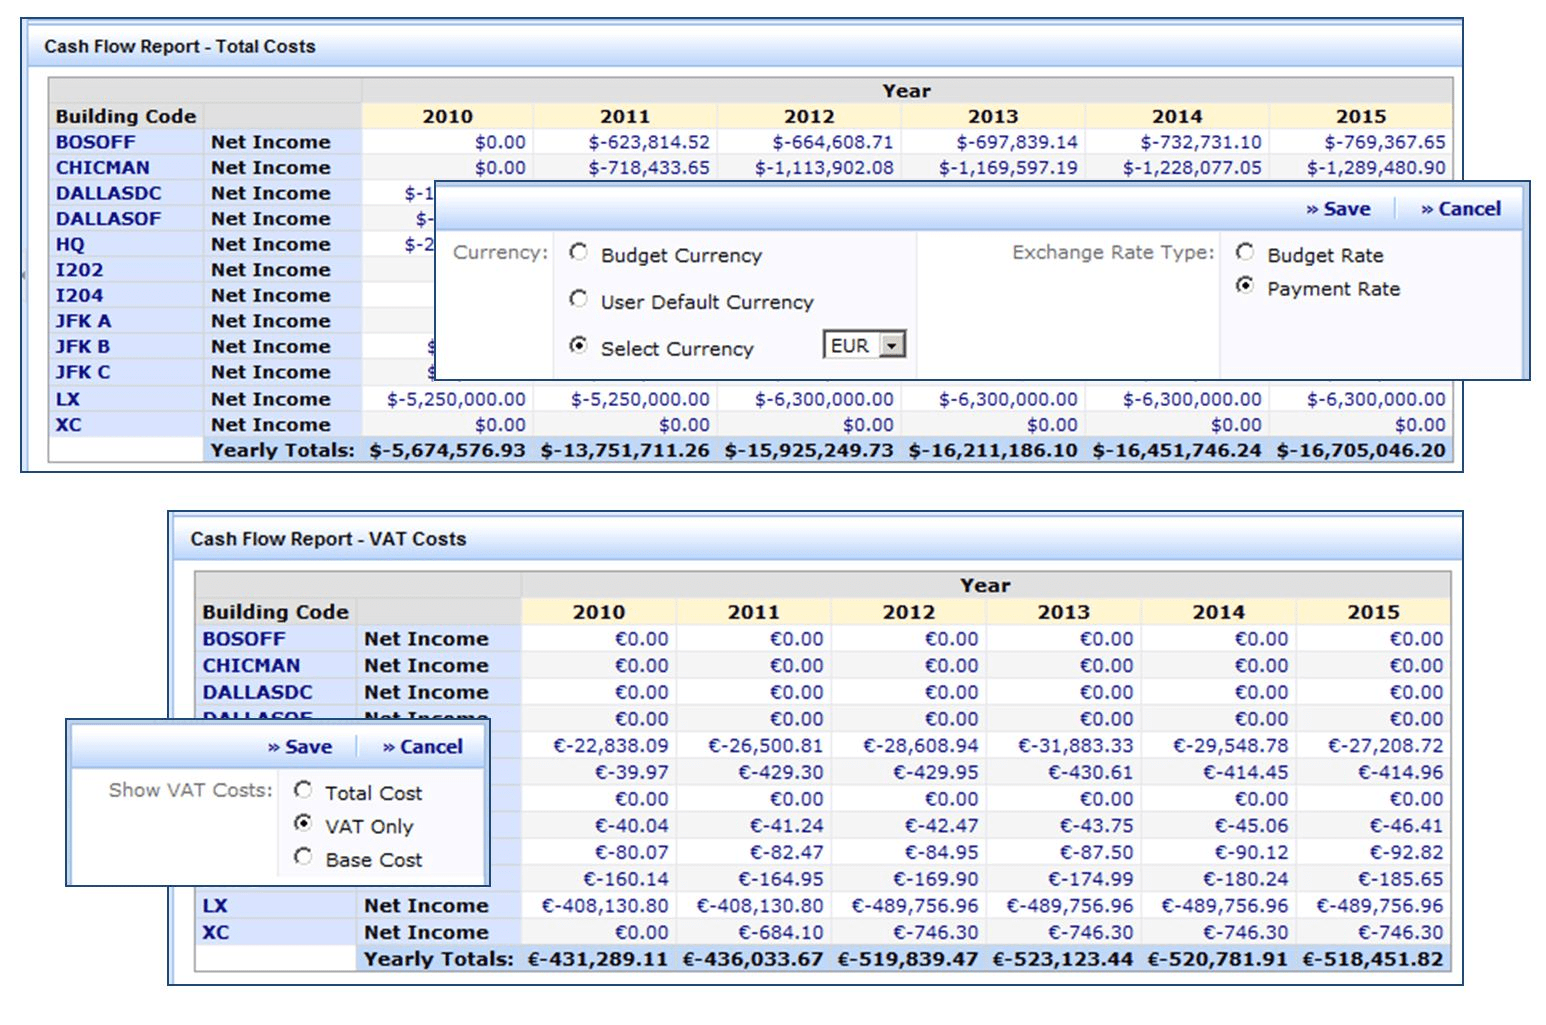1546x1025 pixels.
Task: Open the HQ building link
Action: pos(68,243)
